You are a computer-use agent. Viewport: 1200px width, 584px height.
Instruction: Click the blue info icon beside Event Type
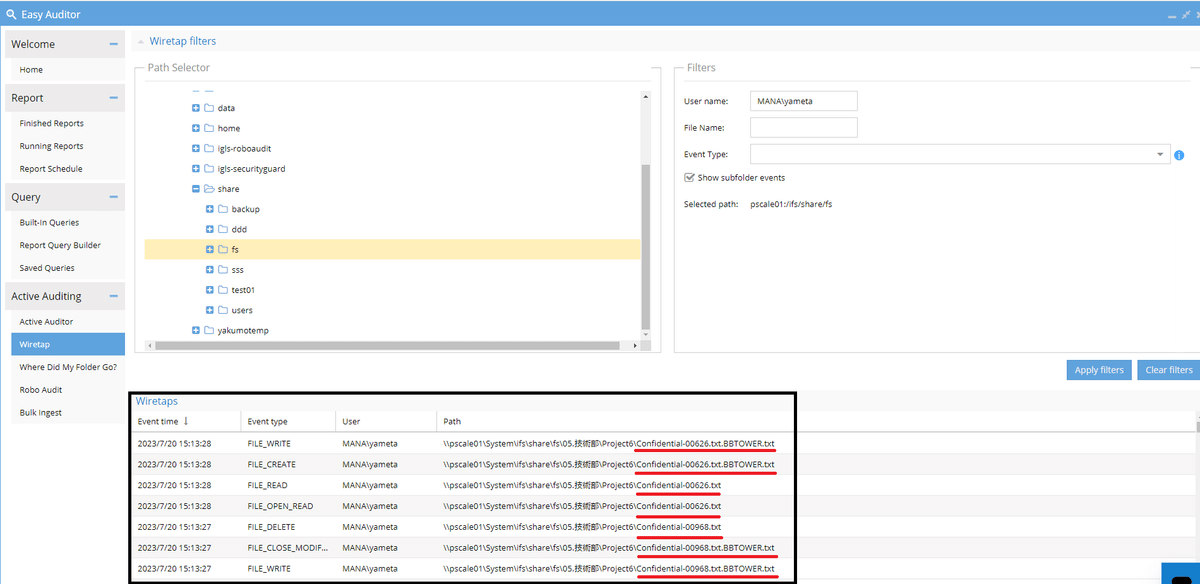coord(1178,155)
